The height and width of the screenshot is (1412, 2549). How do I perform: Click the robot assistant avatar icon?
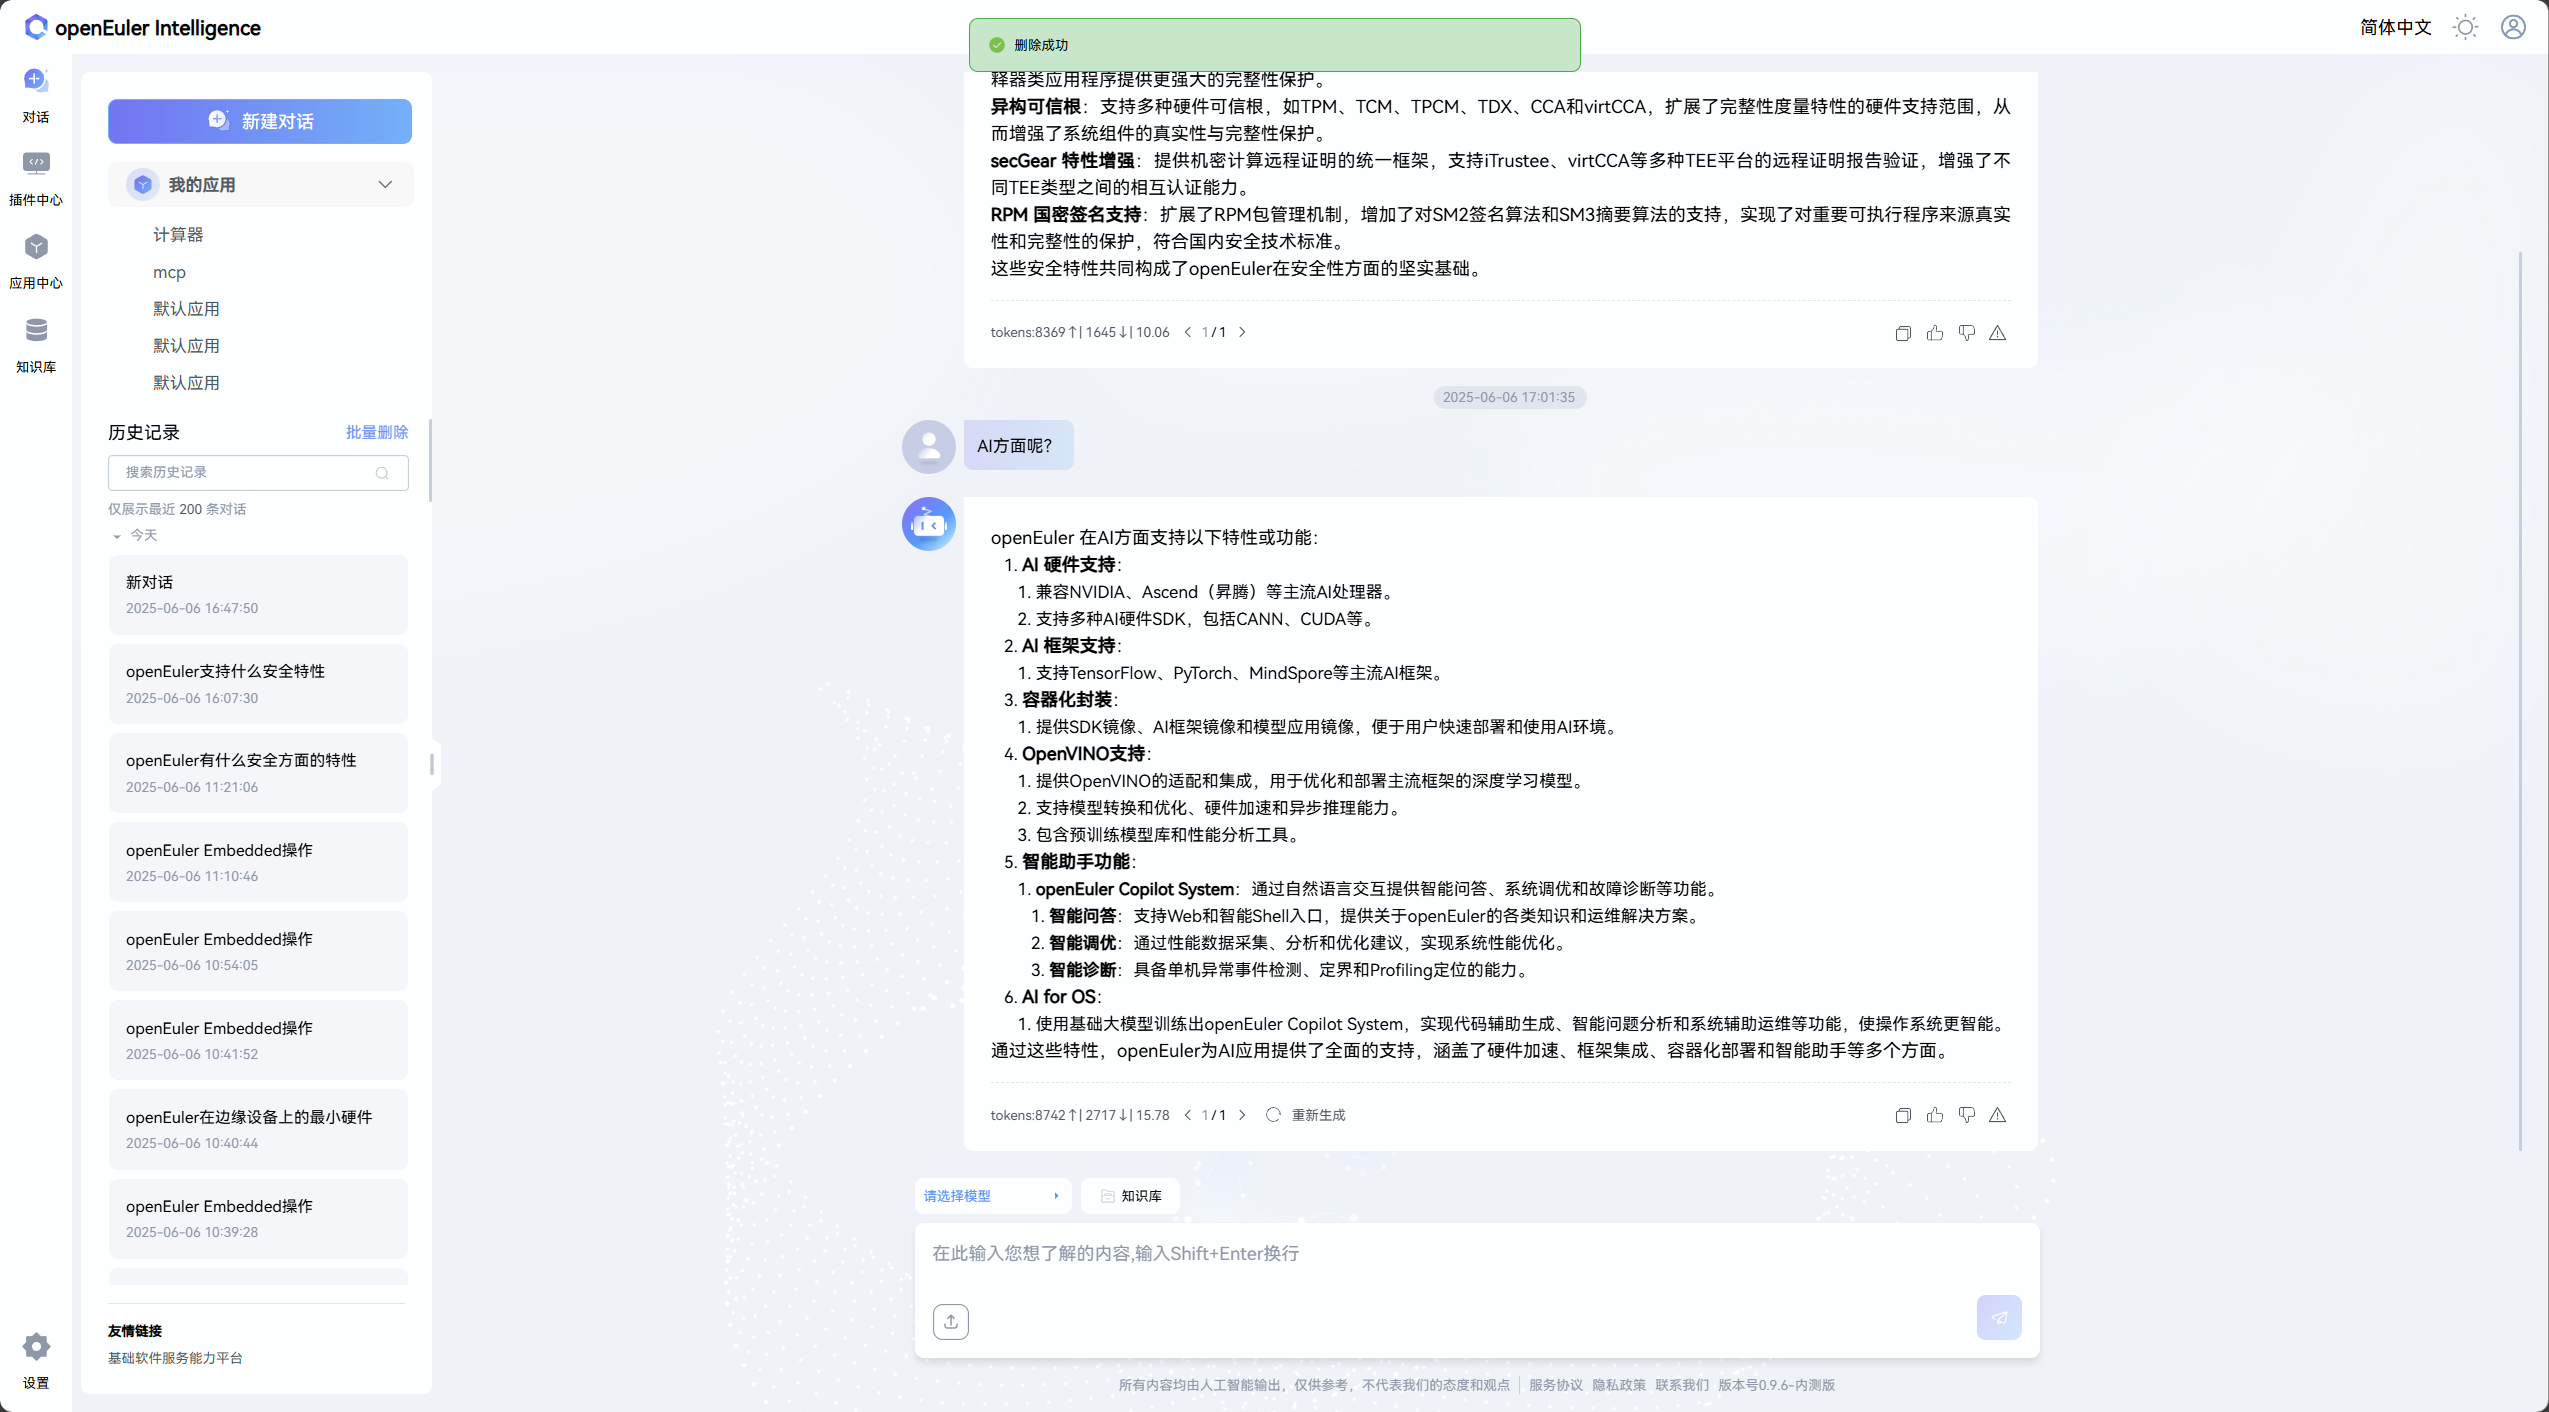point(929,524)
